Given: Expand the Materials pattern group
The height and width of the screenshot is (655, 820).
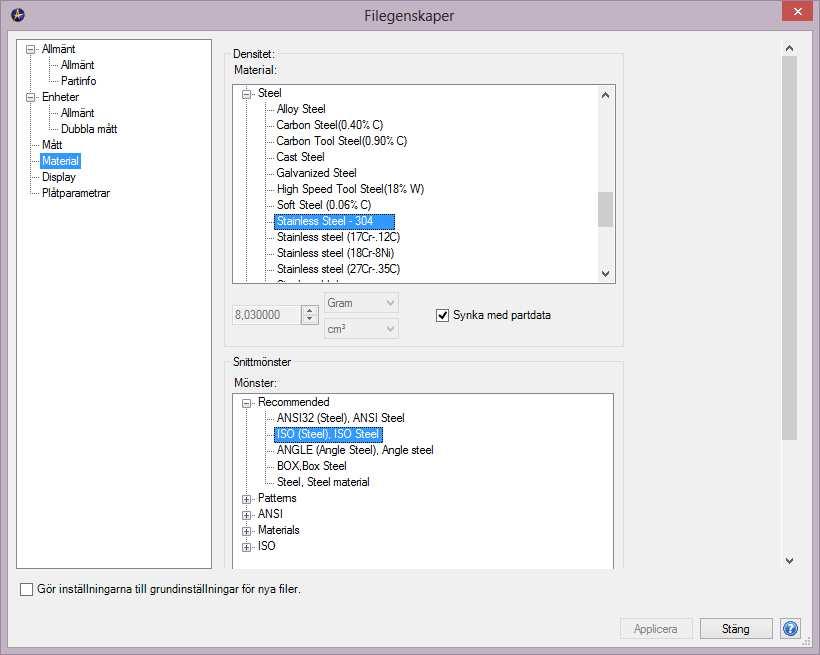Looking at the screenshot, I should [x=246, y=531].
